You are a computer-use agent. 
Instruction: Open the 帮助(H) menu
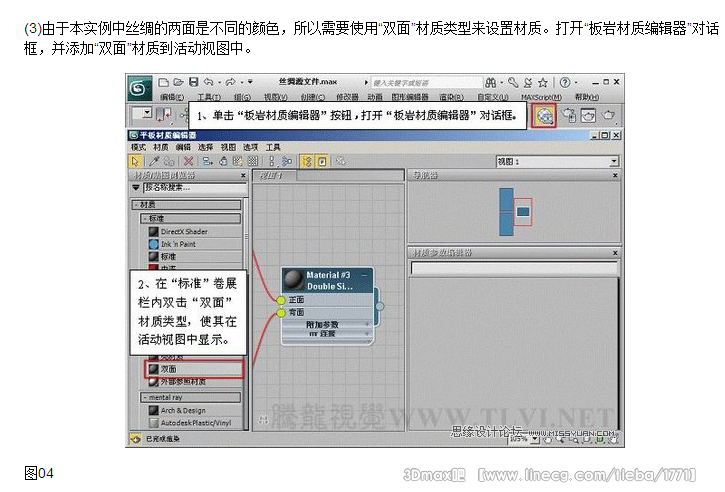587,97
